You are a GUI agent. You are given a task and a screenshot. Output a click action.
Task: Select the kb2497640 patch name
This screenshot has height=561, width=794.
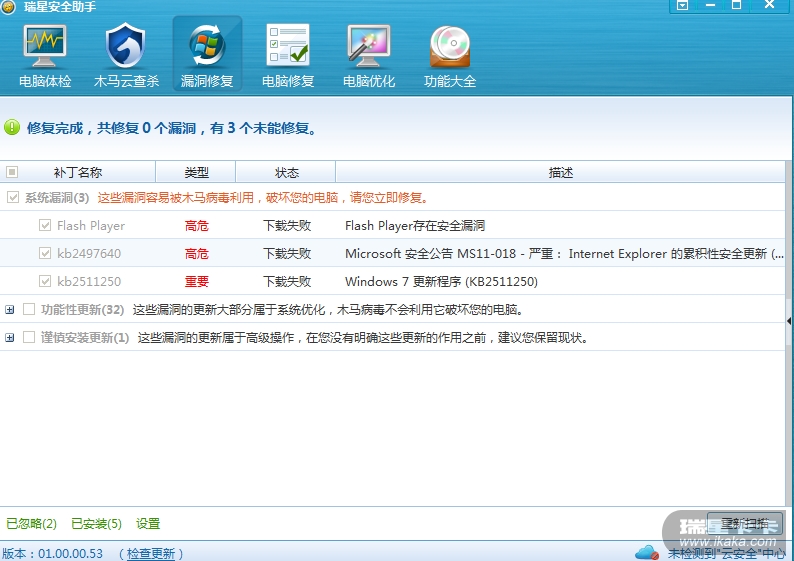tap(89, 254)
